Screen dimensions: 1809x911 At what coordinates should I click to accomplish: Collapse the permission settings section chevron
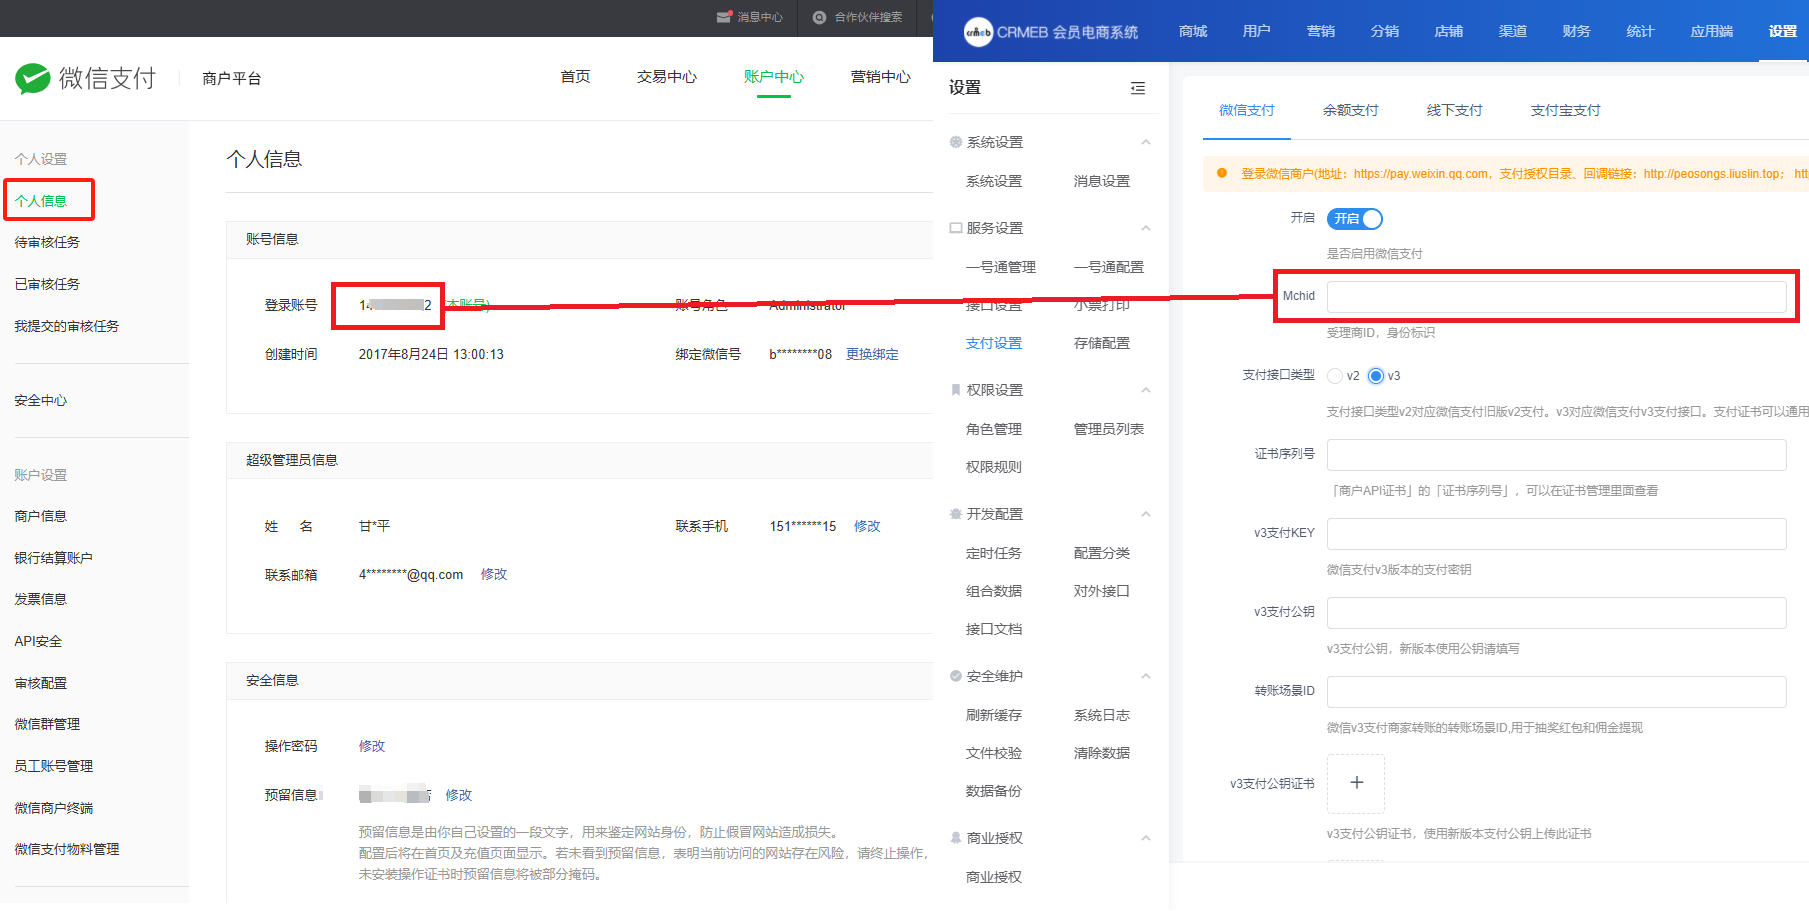[1145, 390]
